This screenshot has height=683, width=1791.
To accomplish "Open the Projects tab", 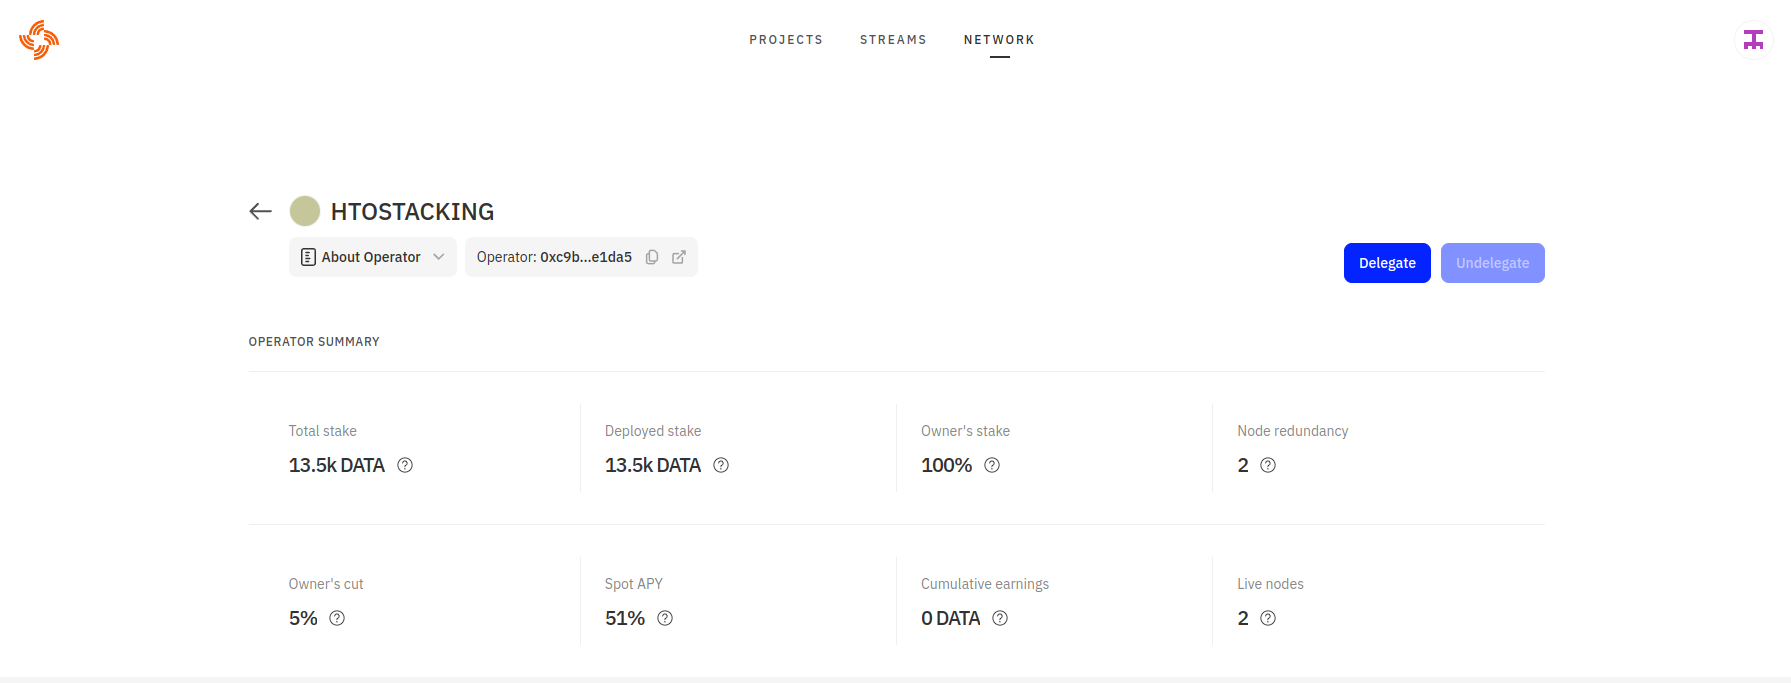I will [x=786, y=40].
